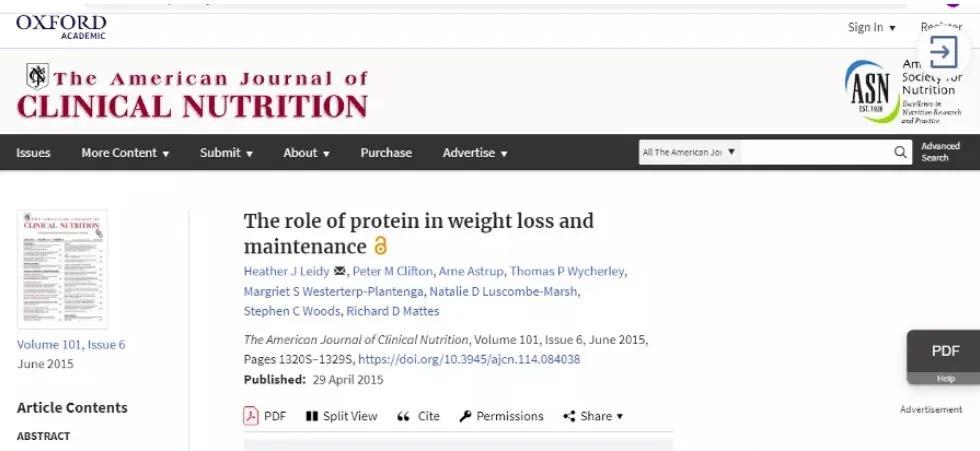Open the Volume 101, Issue 6 link

[71, 345]
